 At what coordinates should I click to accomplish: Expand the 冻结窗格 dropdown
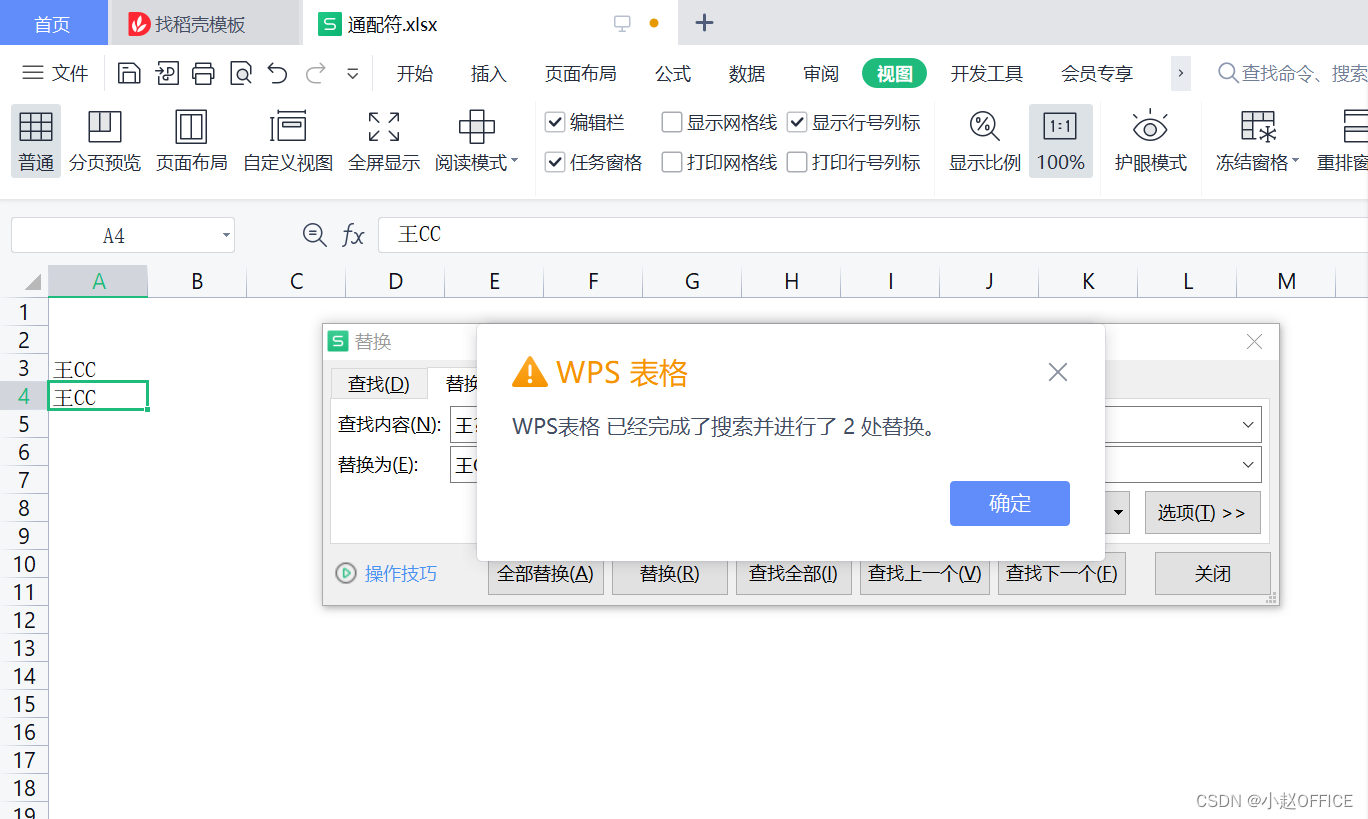[x=1296, y=161]
